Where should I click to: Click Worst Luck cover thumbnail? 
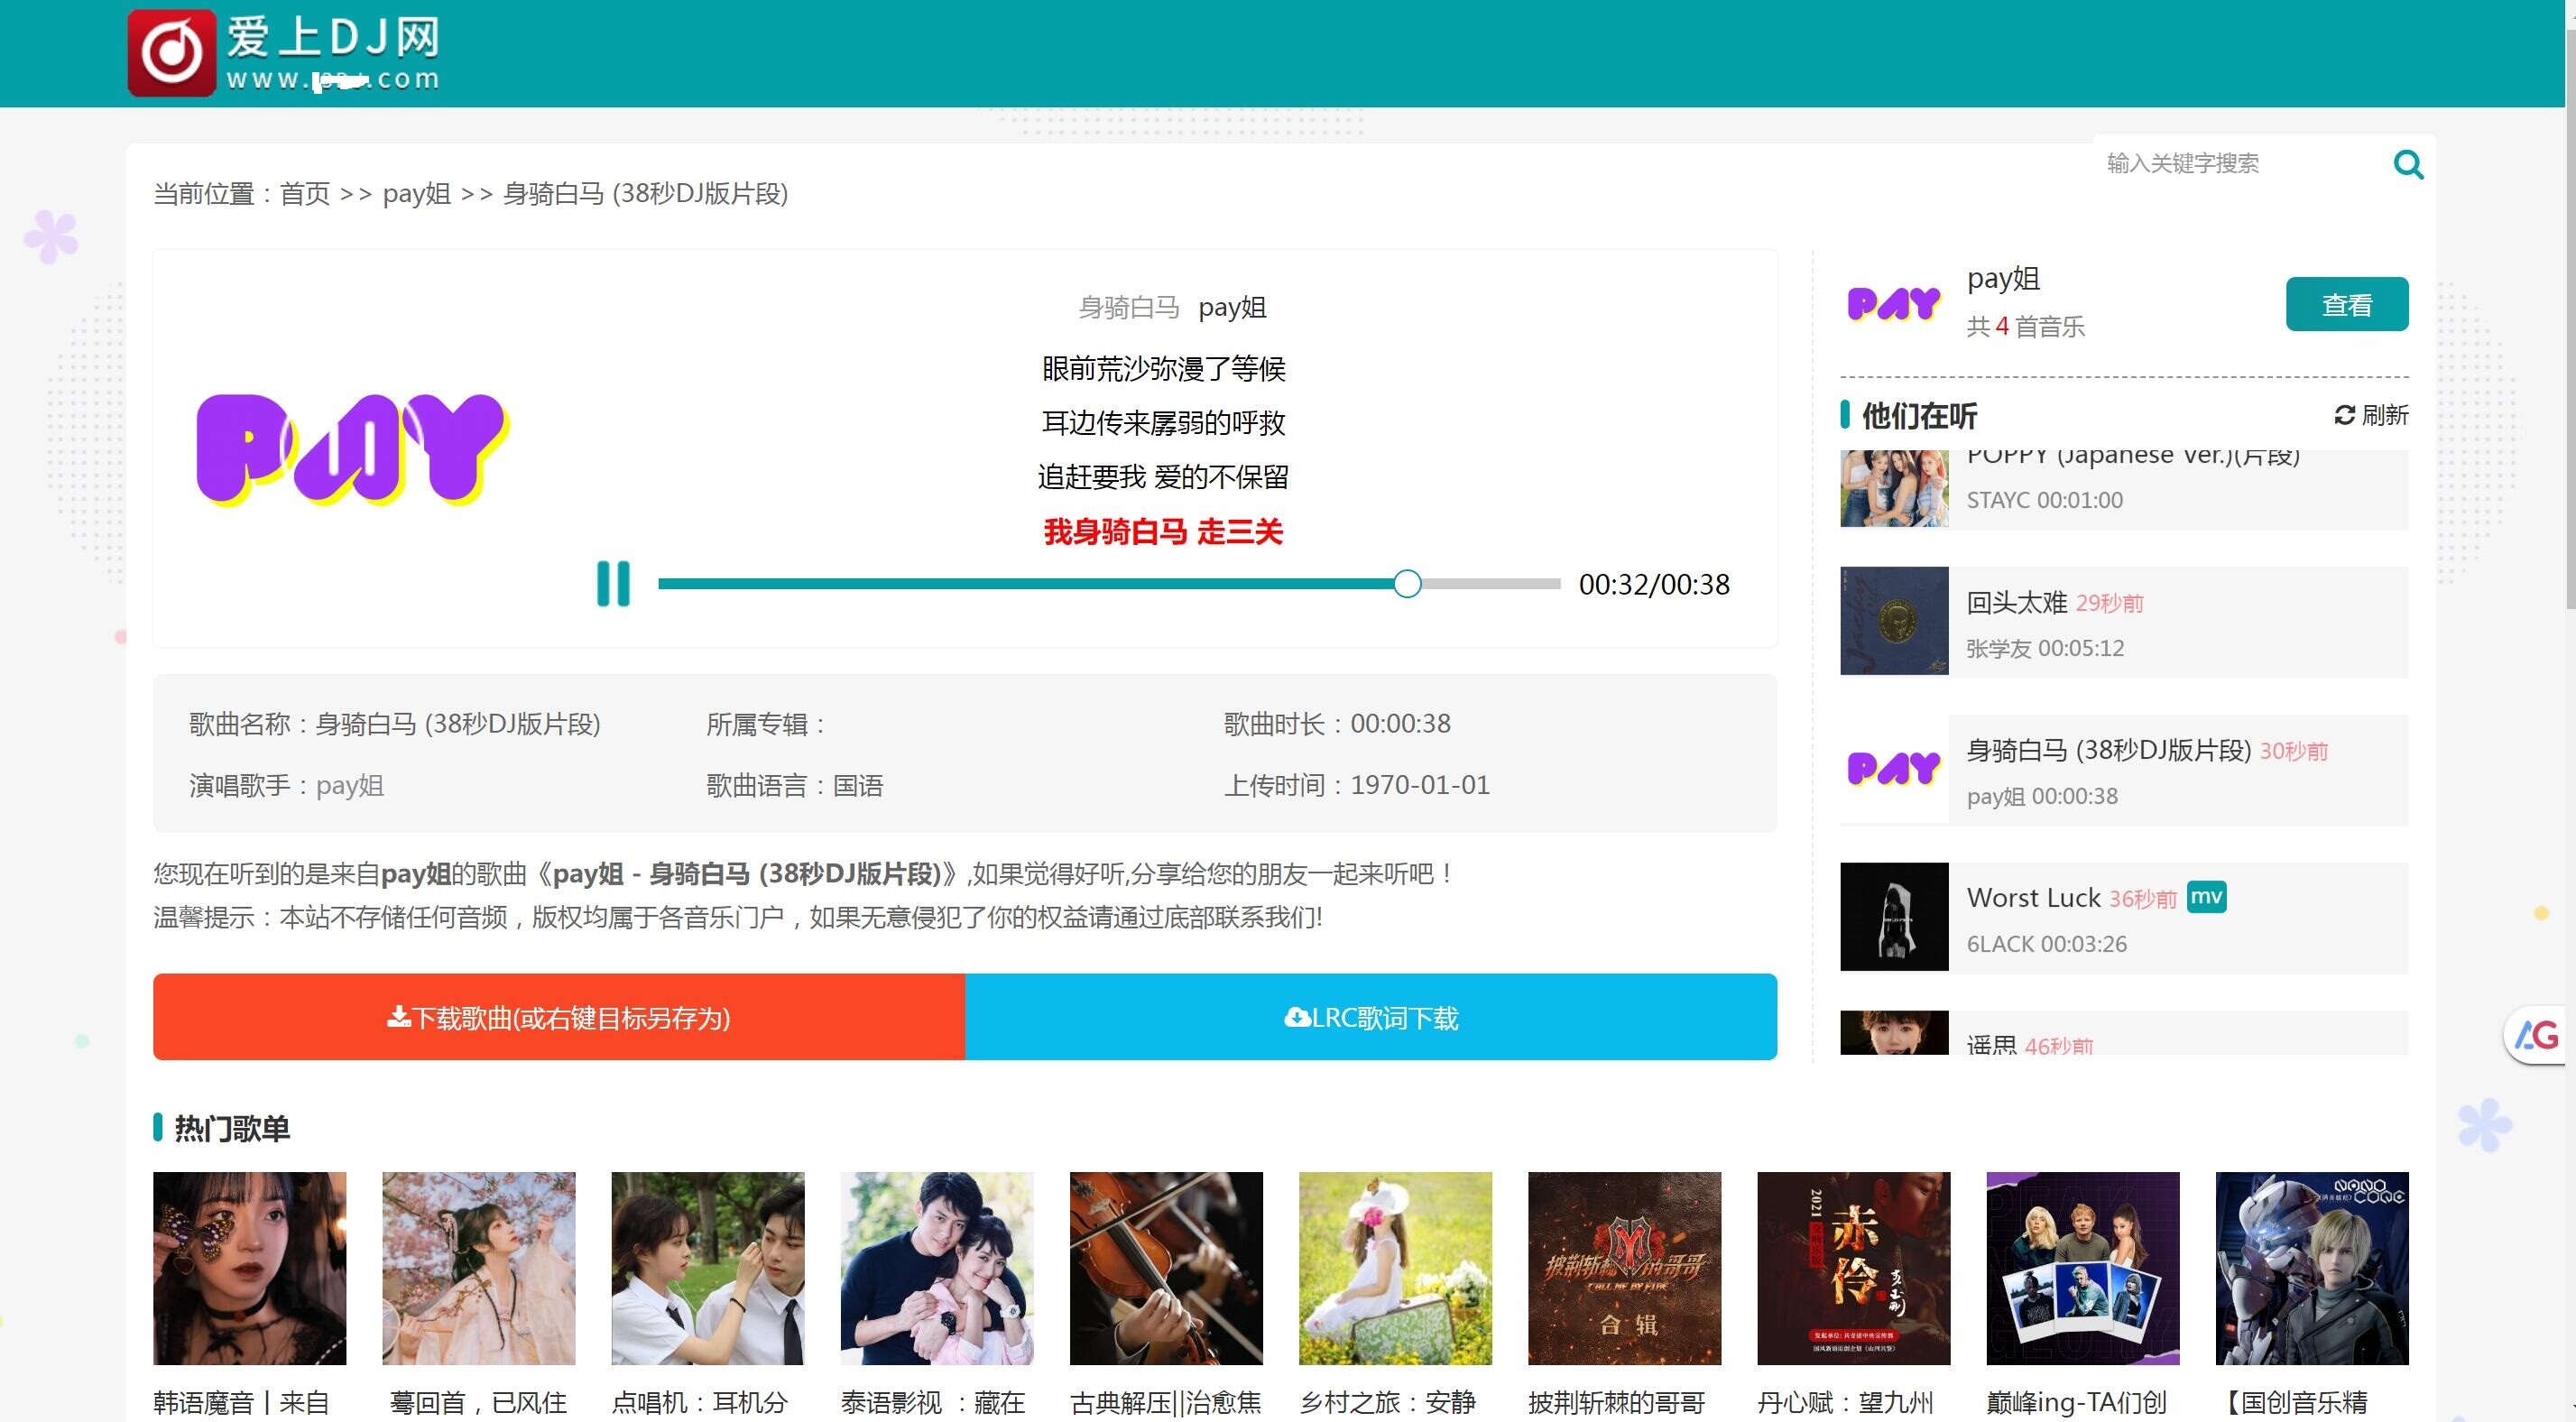(x=1894, y=917)
